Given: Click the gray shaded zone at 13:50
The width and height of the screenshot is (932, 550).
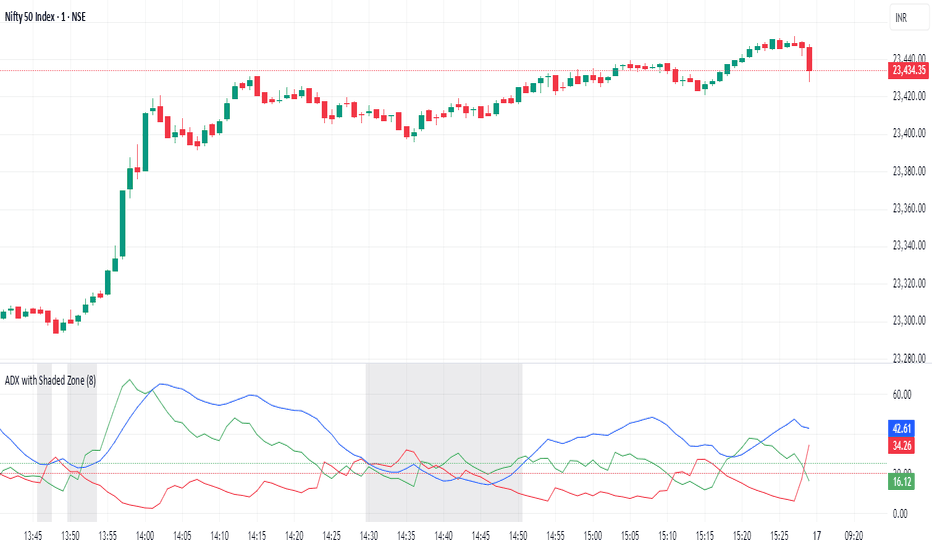Looking at the screenshot, I should [82, 443].
